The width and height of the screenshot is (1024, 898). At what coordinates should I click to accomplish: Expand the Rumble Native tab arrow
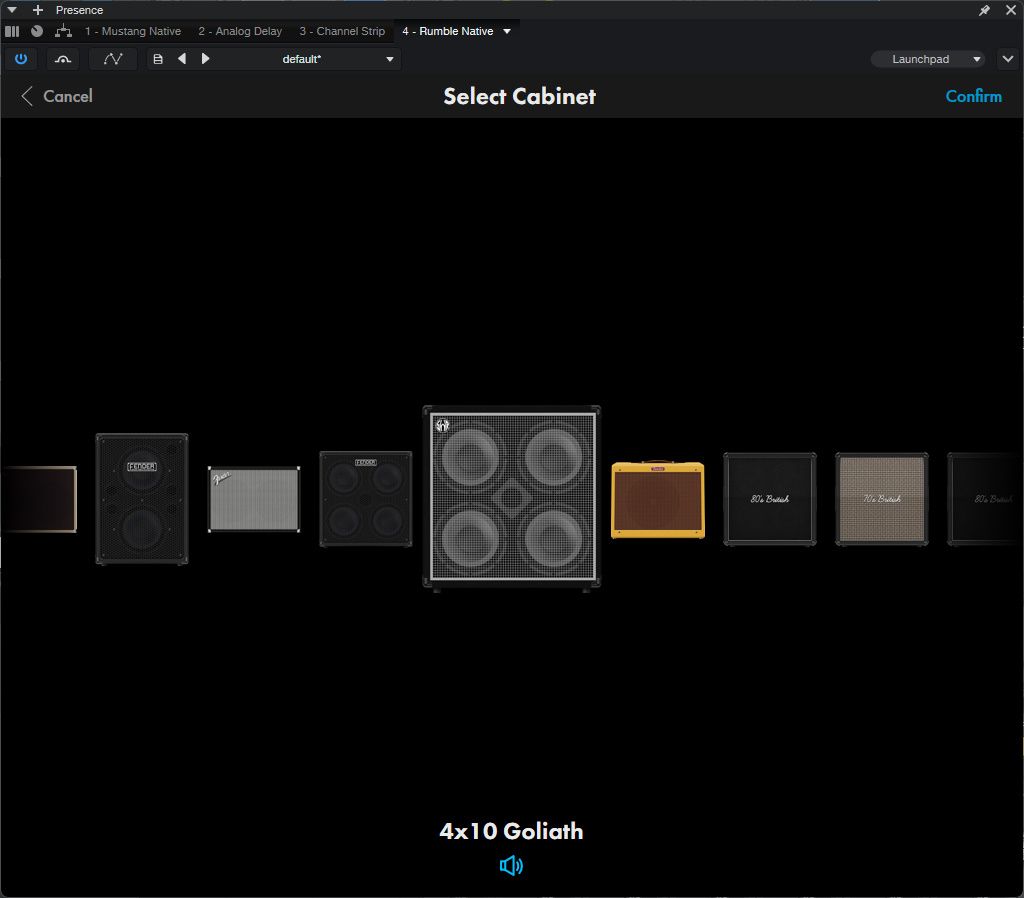(507, 31)
